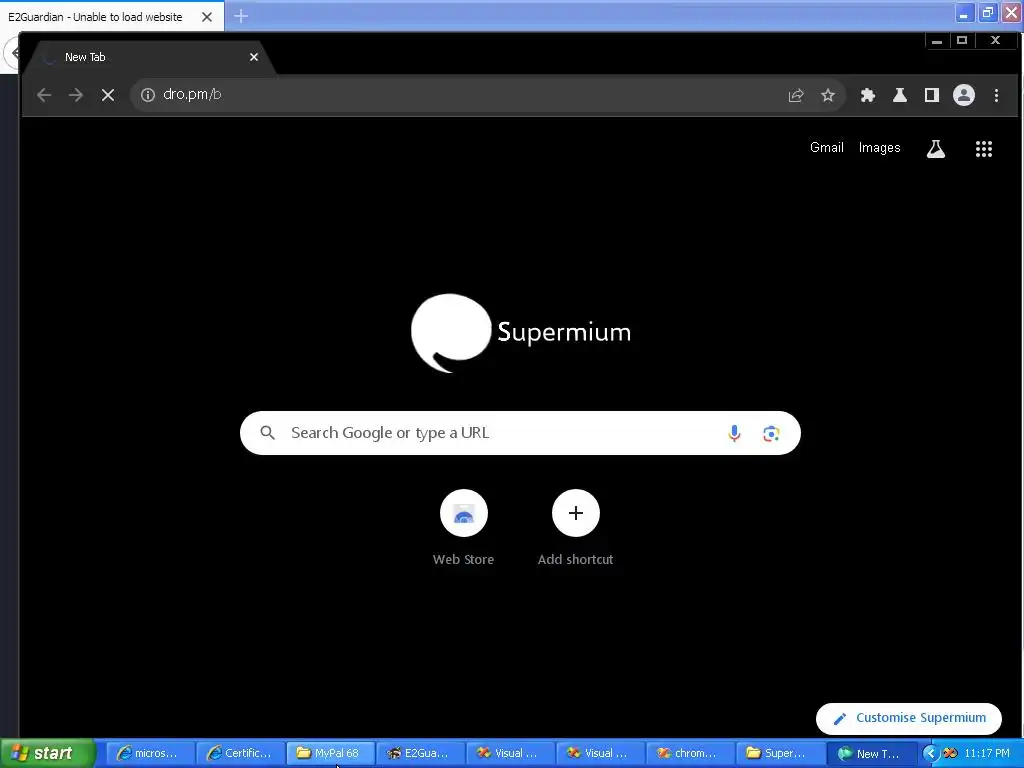
Task: Switch to chrom... taskbar item
Action: [x=690, y=753]
